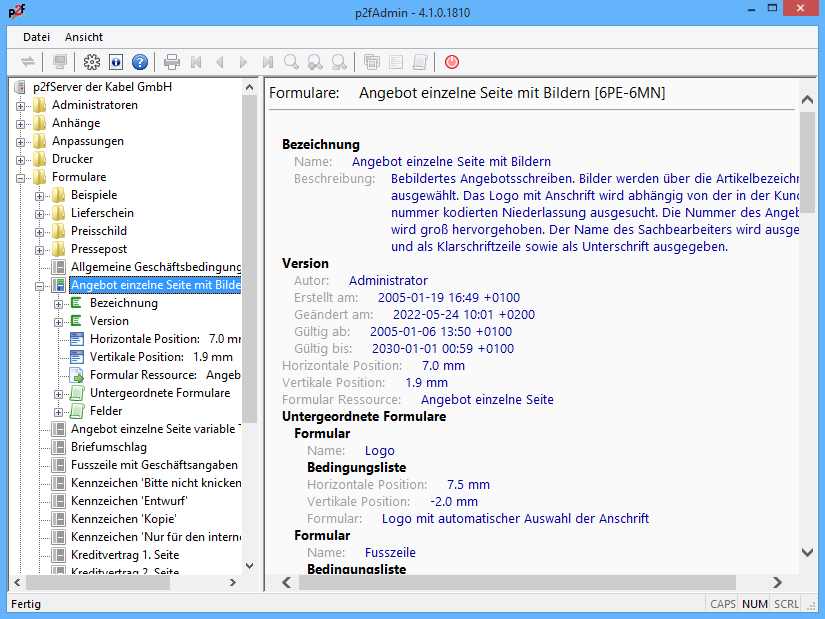Click the printer icon in toolbar
The width and height of the screenshot is (825, 619).
[x=172, y=62]
